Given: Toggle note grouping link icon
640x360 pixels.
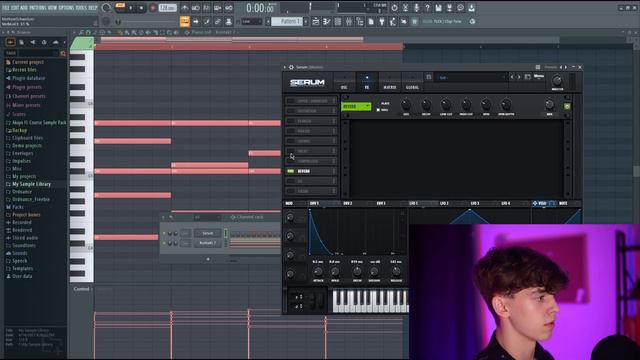Looking at the screenshot, I should click(x=218, y=21).
